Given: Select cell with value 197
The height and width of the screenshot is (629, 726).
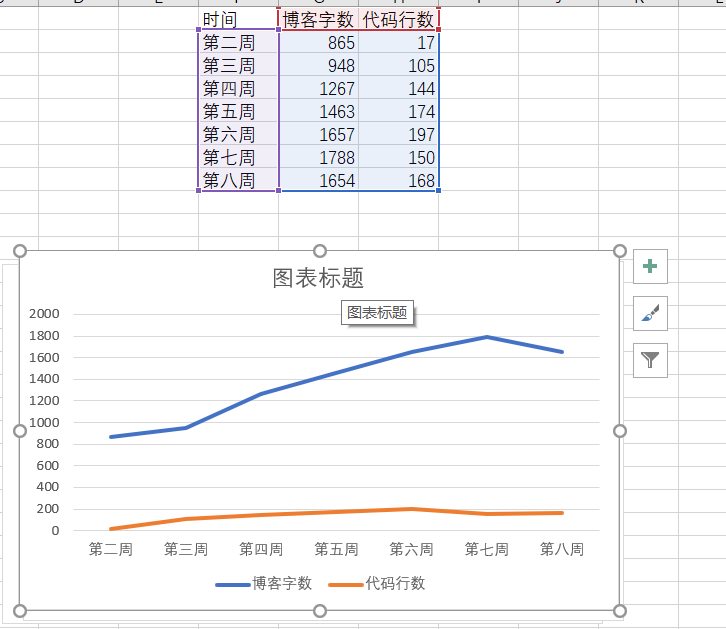Looking at the screenshot, I should (x=399, y=134).
